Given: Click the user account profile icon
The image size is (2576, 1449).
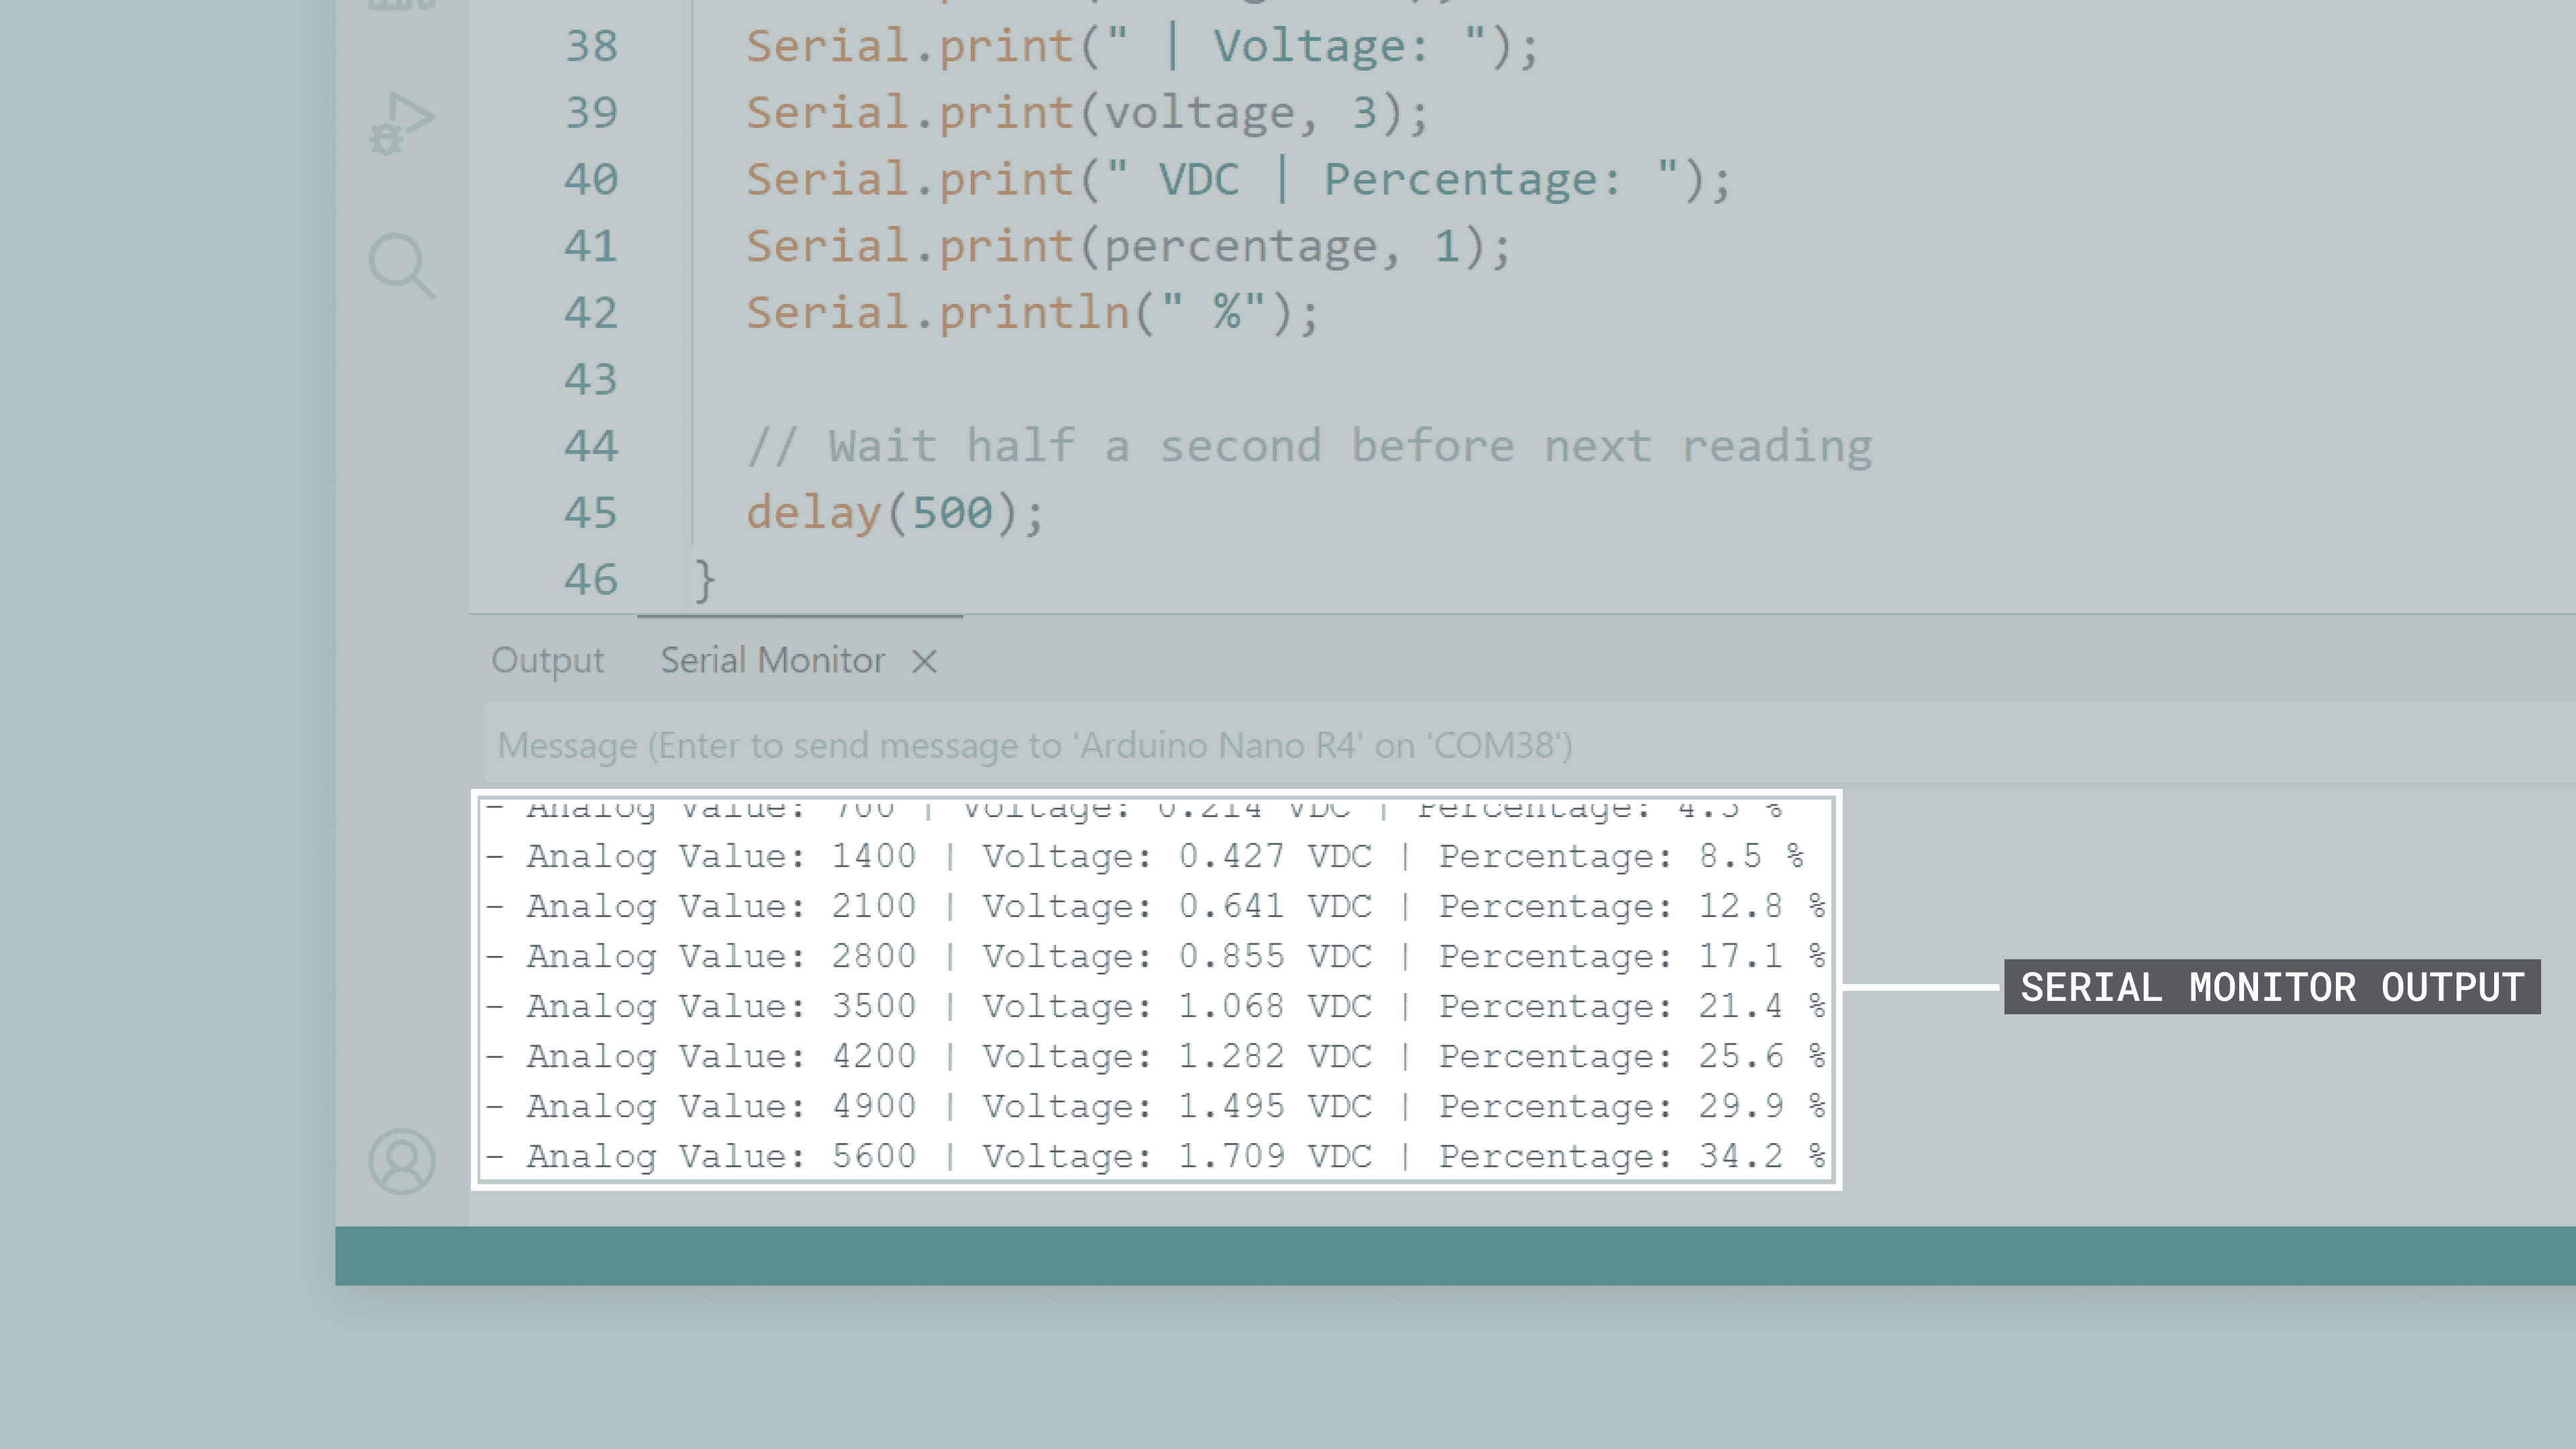Looking at the screenshot, I should click(x=401, y=1161).
